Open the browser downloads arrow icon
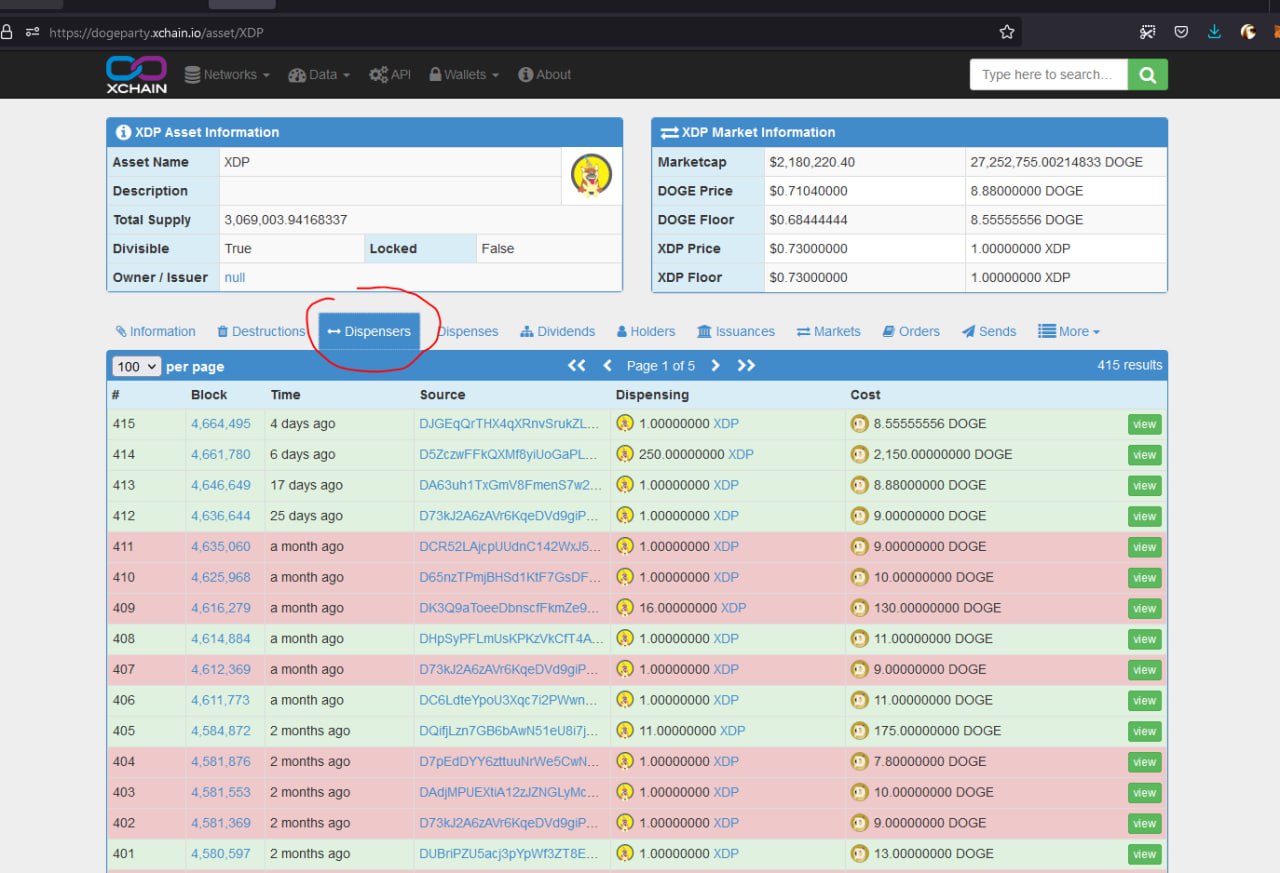The width and height of the screenshot is (1280, 873). pyautogui.click(x=1214, y=32)
